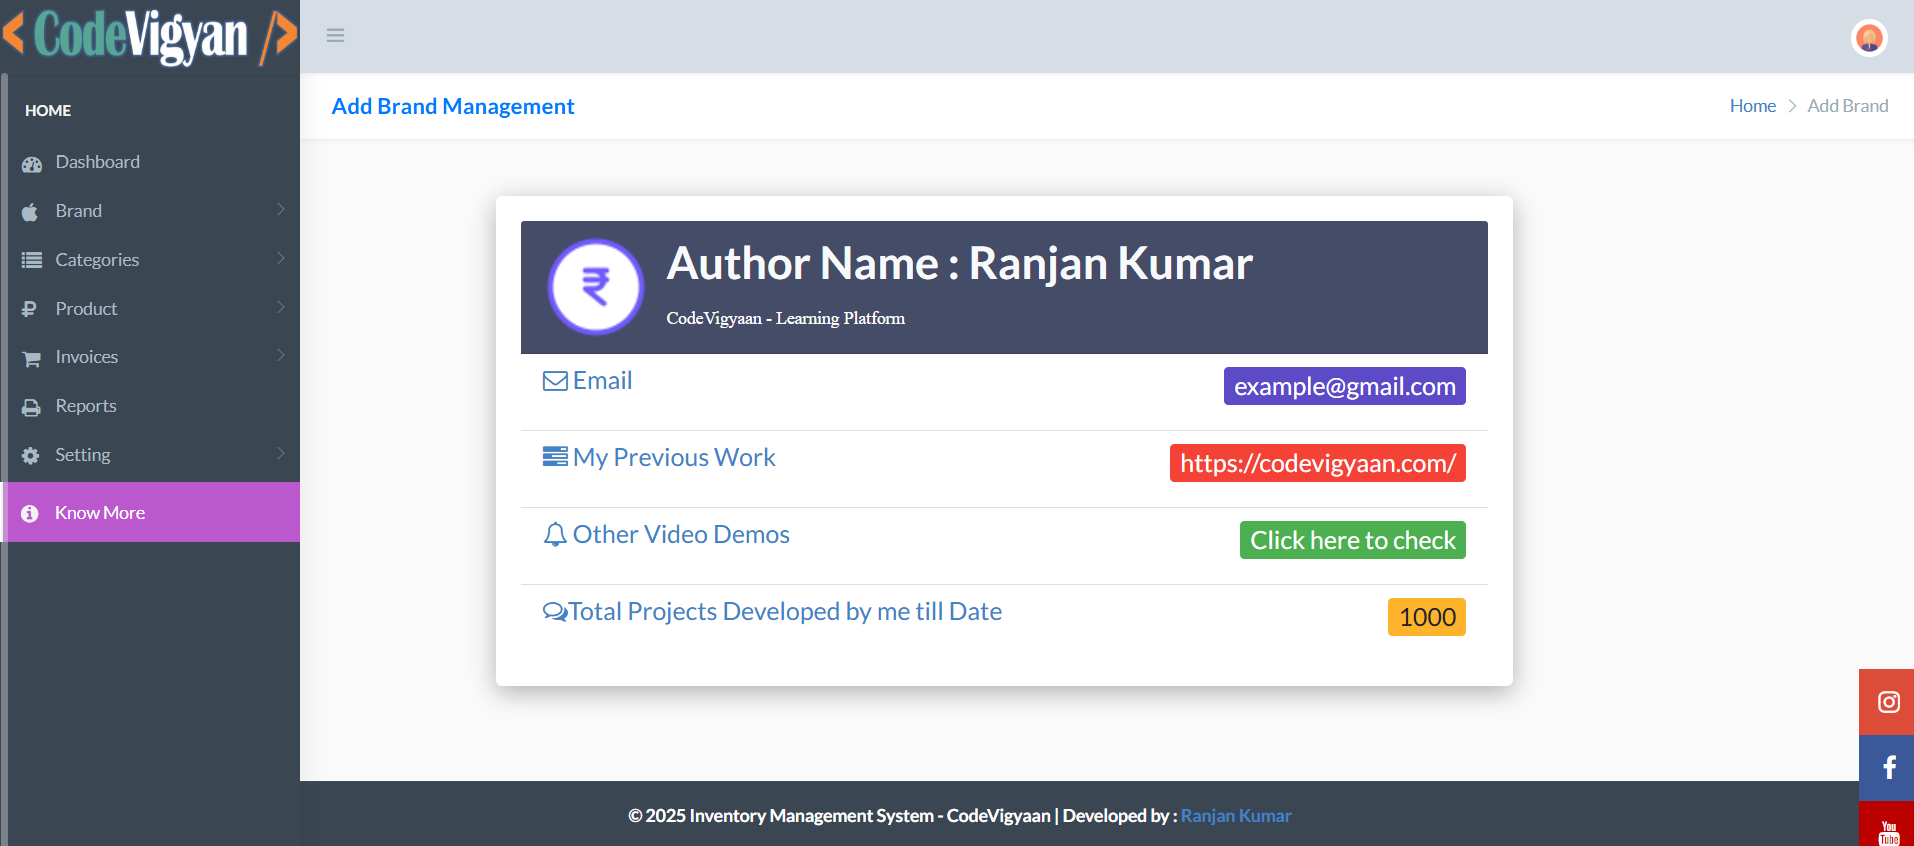Expand the Product submenu chevron

pos(281,308)
